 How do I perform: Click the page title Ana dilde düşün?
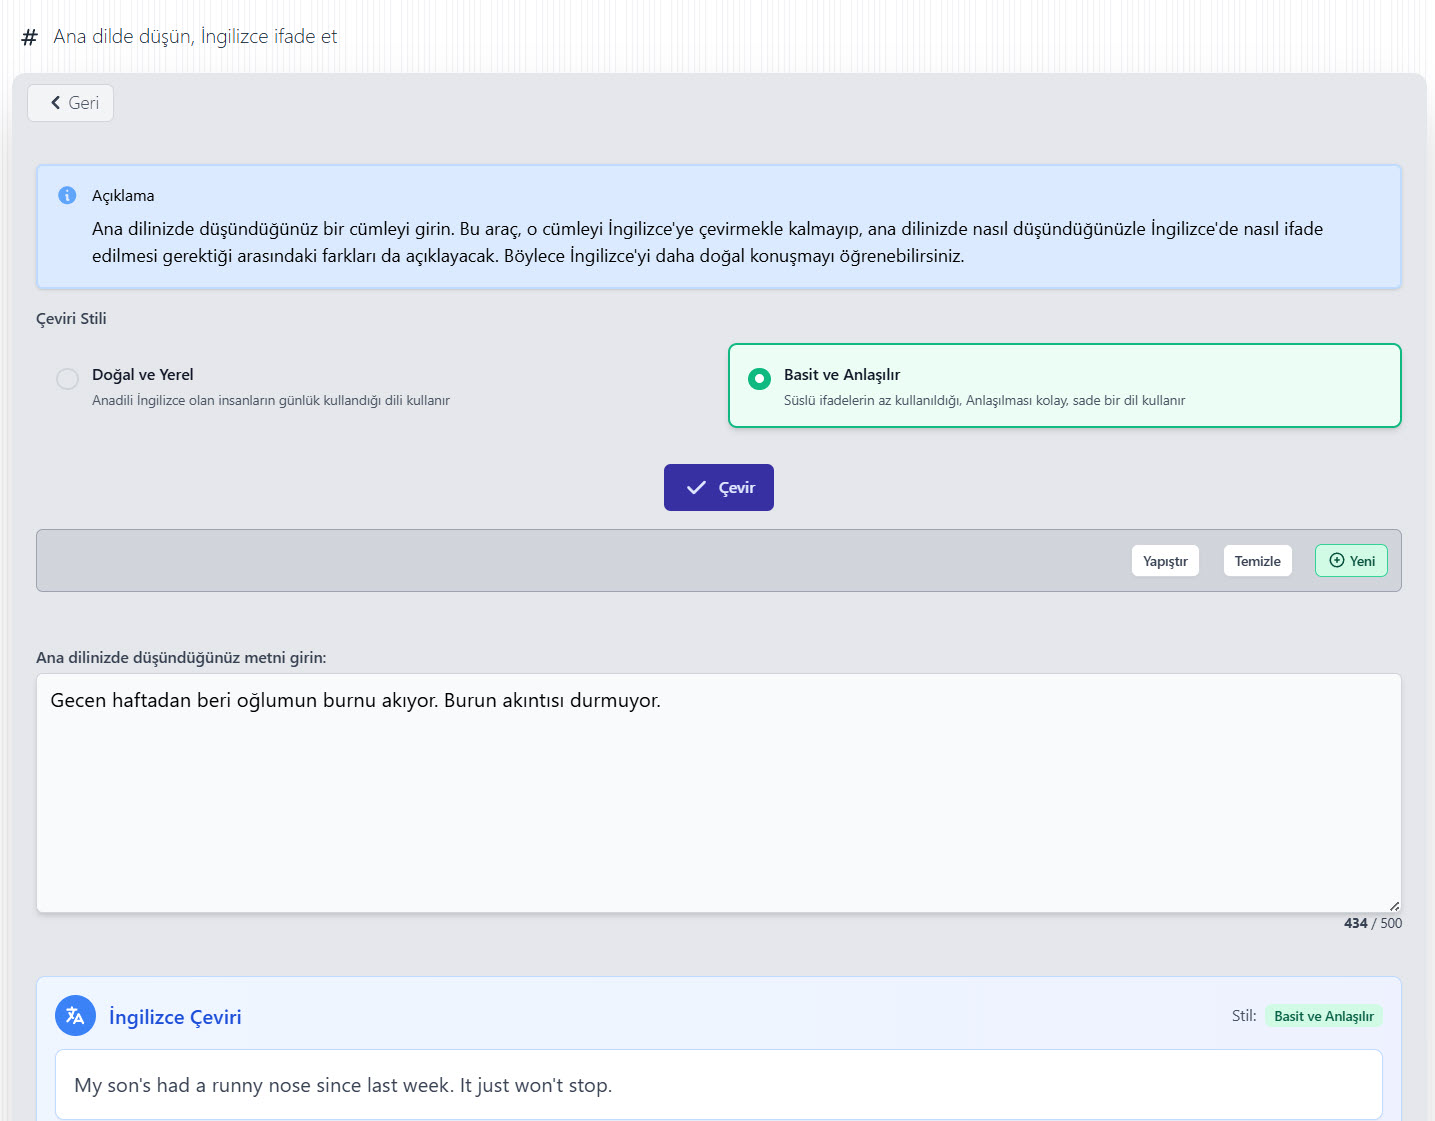195,37
